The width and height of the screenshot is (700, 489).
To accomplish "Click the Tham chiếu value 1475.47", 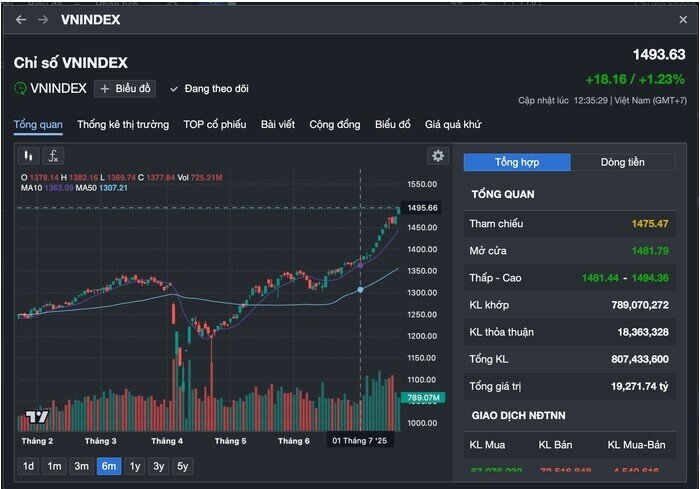I will [x=650, y=224].
